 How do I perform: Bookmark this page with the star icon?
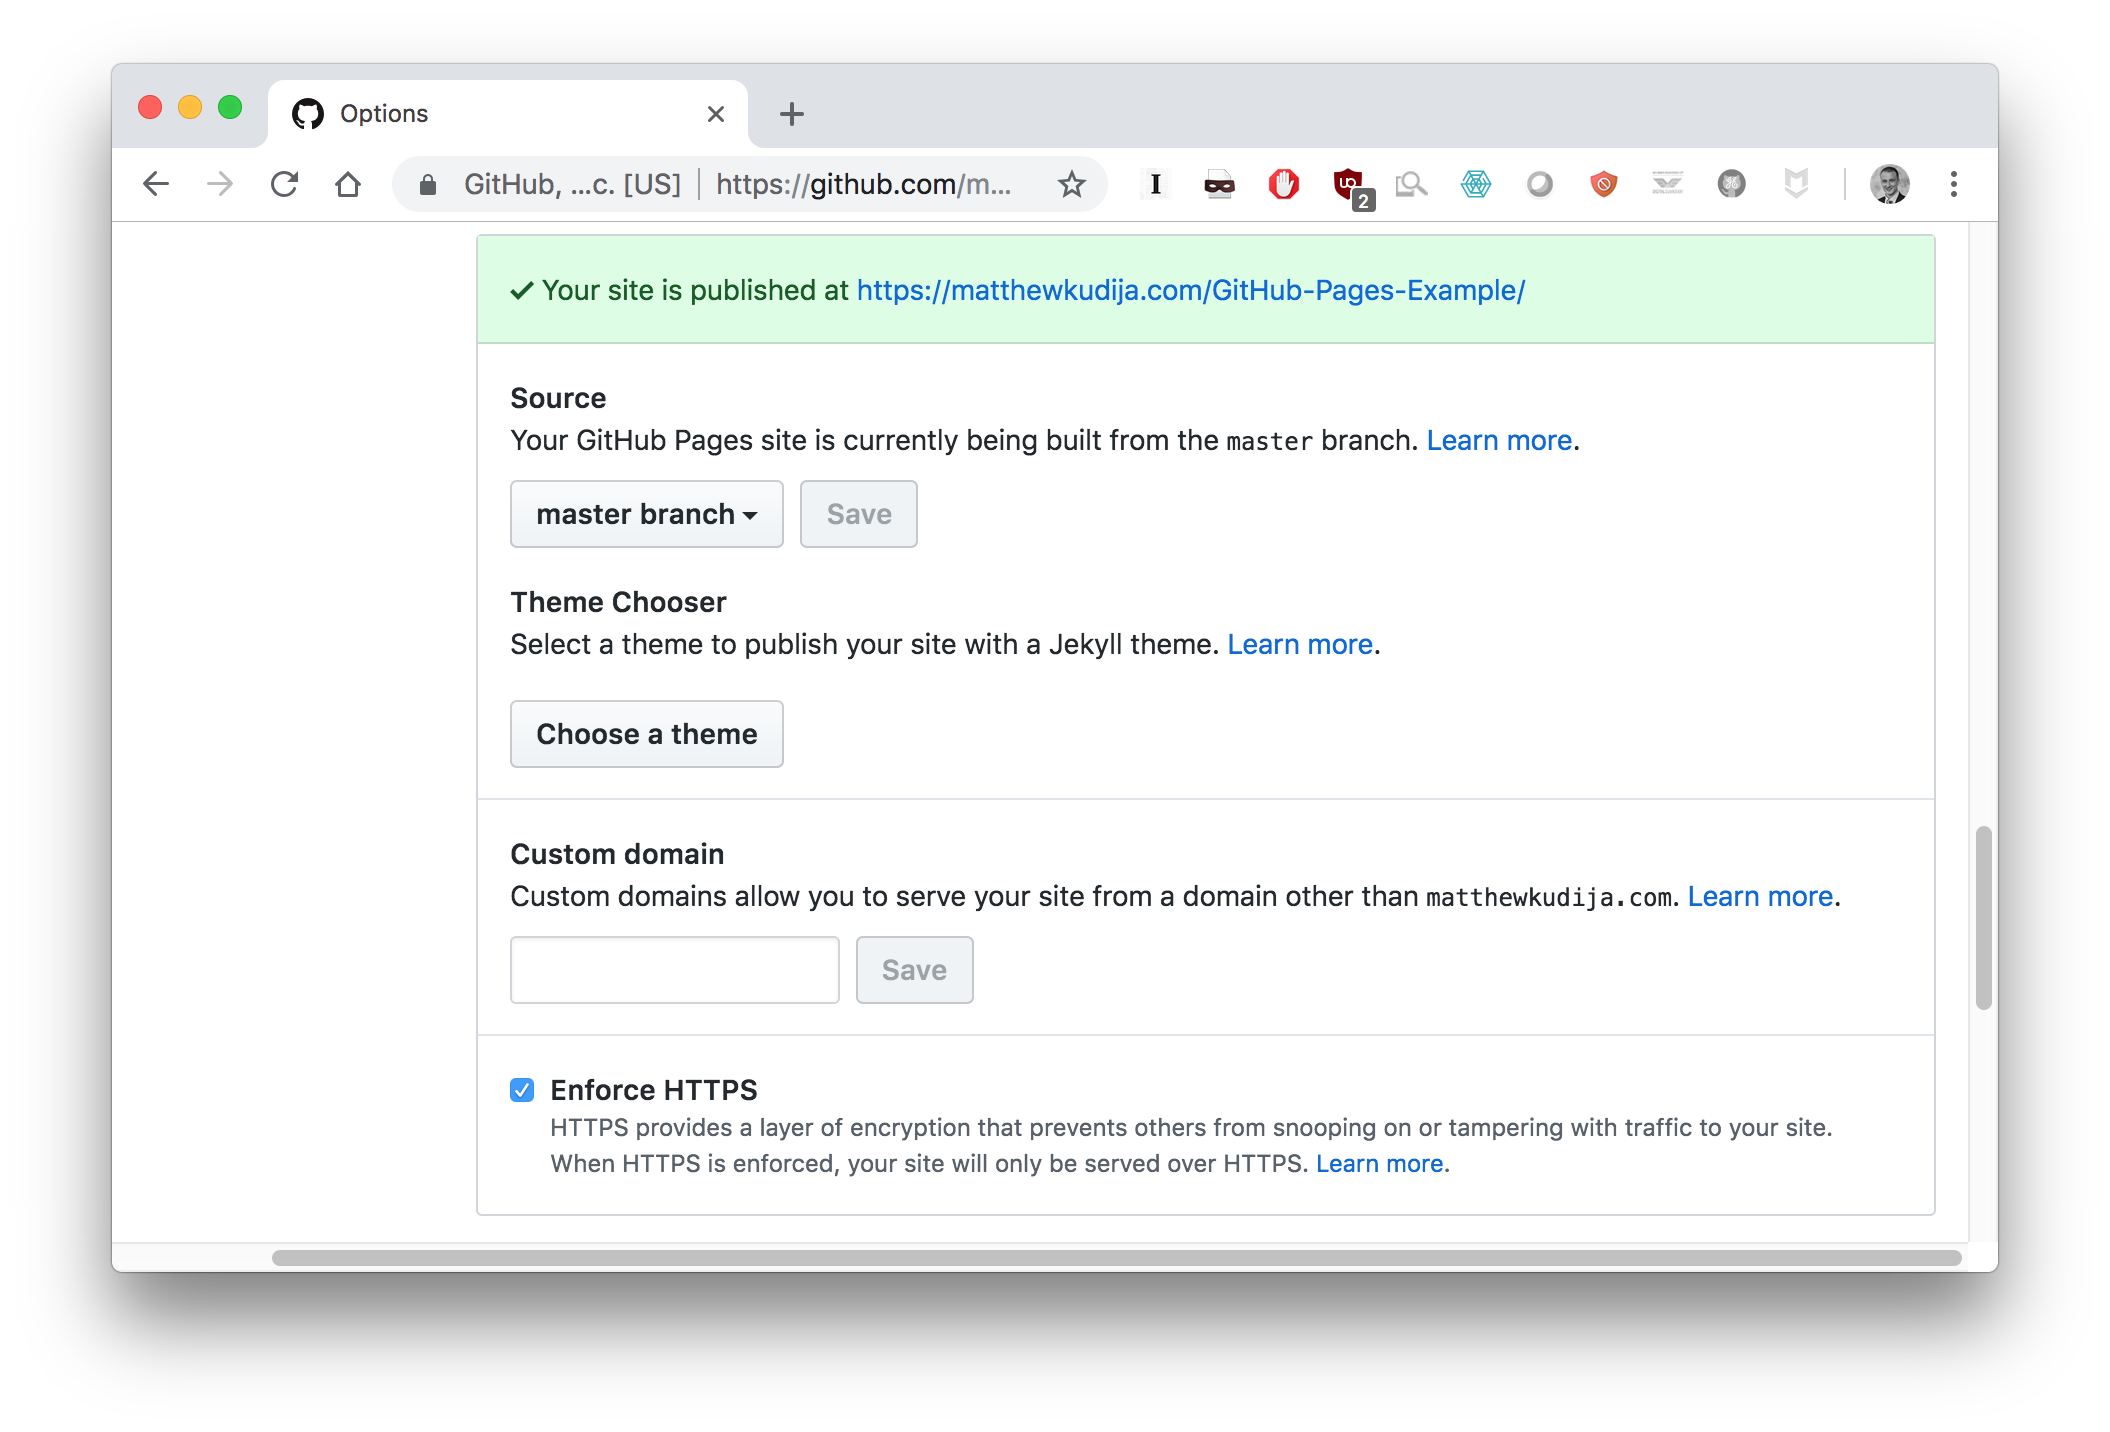1072,184
